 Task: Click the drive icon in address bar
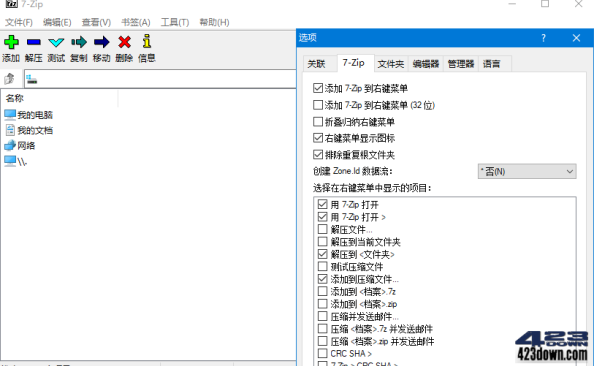tap(32, 79)
